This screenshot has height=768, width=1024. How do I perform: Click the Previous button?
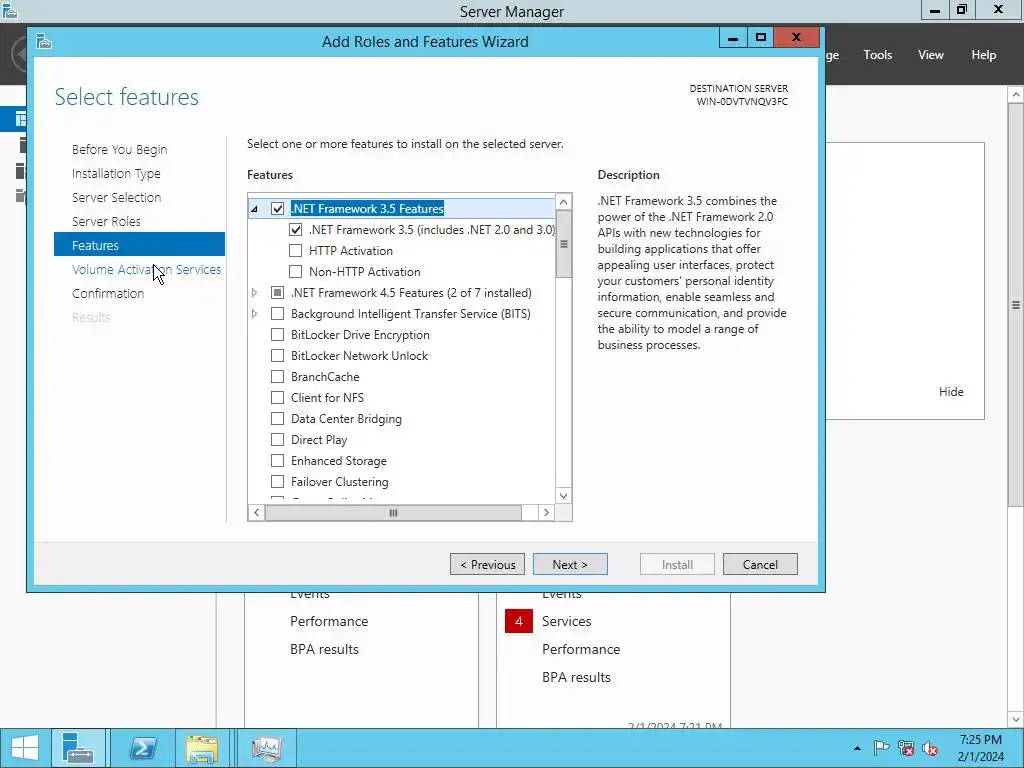click(x=487, y=564)
